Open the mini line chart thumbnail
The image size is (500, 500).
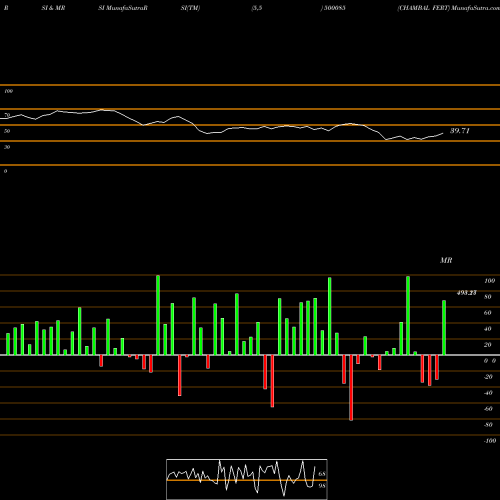tap(247, 479)
